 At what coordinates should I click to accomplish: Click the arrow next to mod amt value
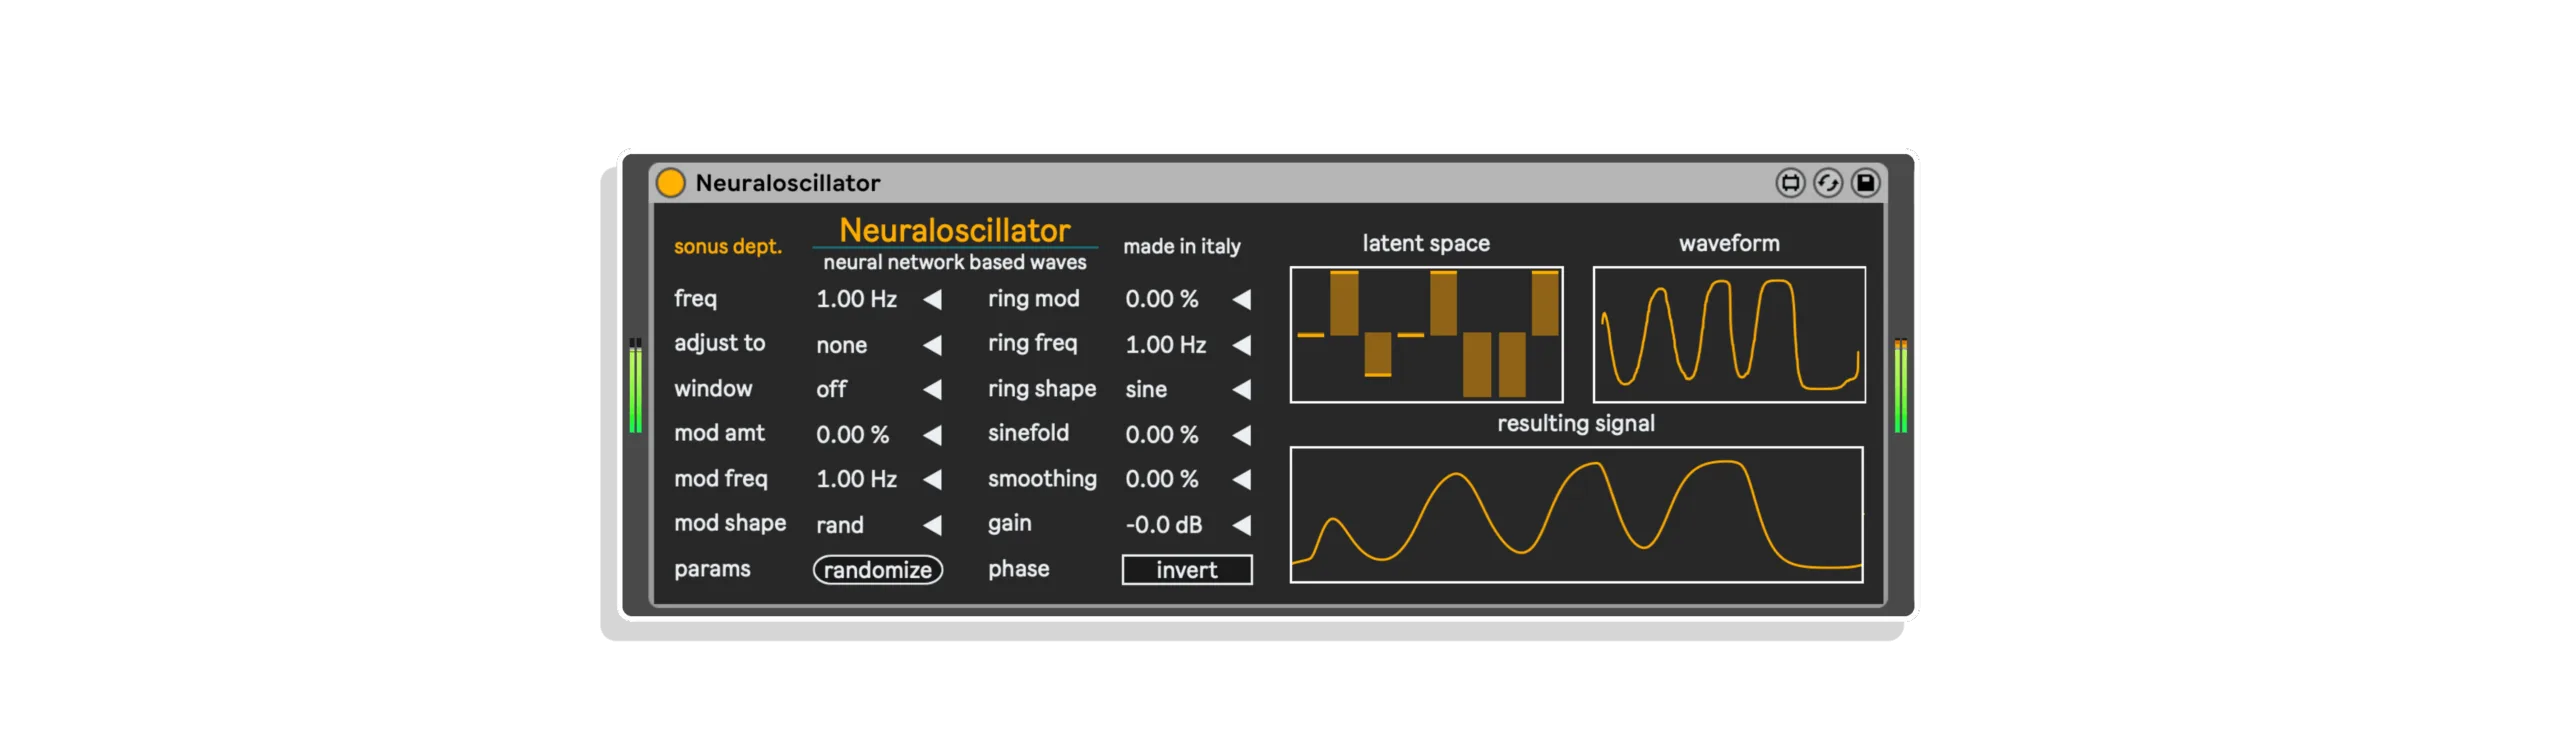point(932,435)
